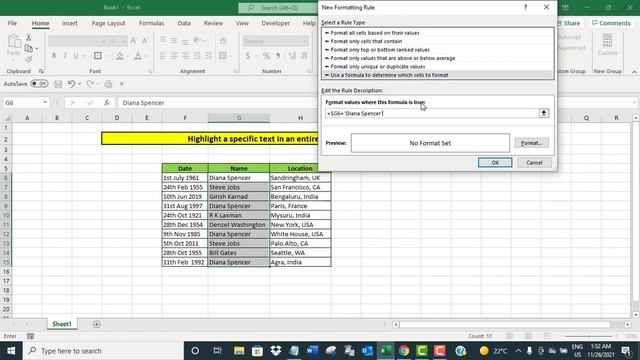Select 'Use a formula to determine which cells to format'
The width and height of the screenshot is (640, 360).
[x=438, y=75]
